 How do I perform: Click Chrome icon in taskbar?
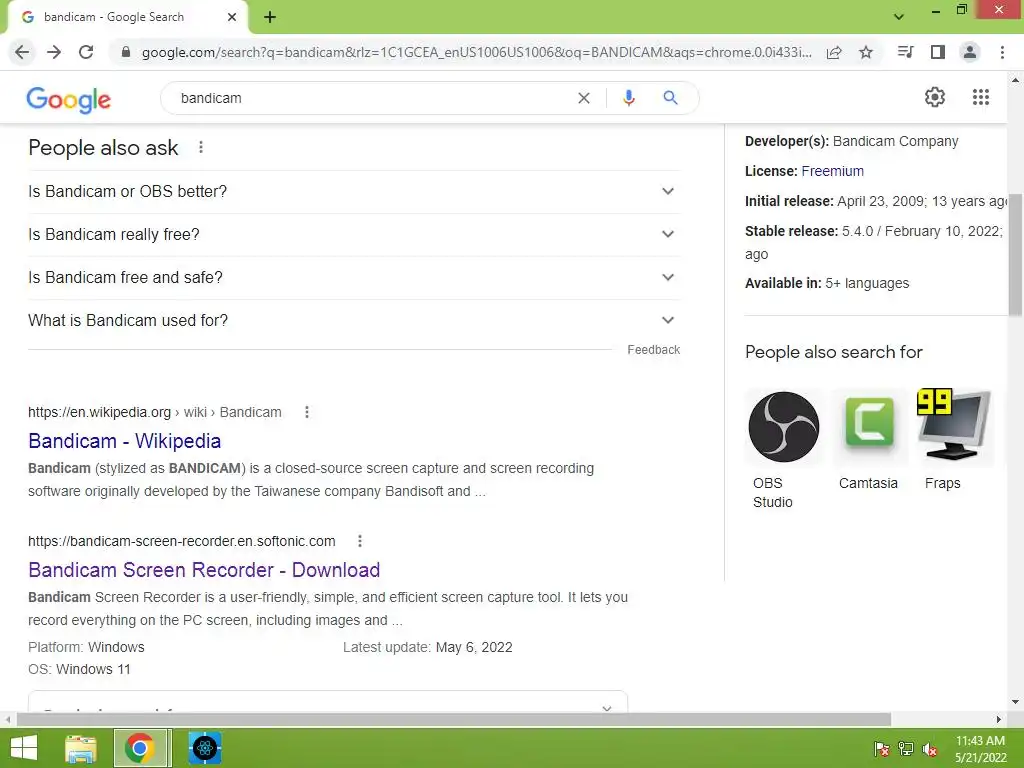pos(142,748)
